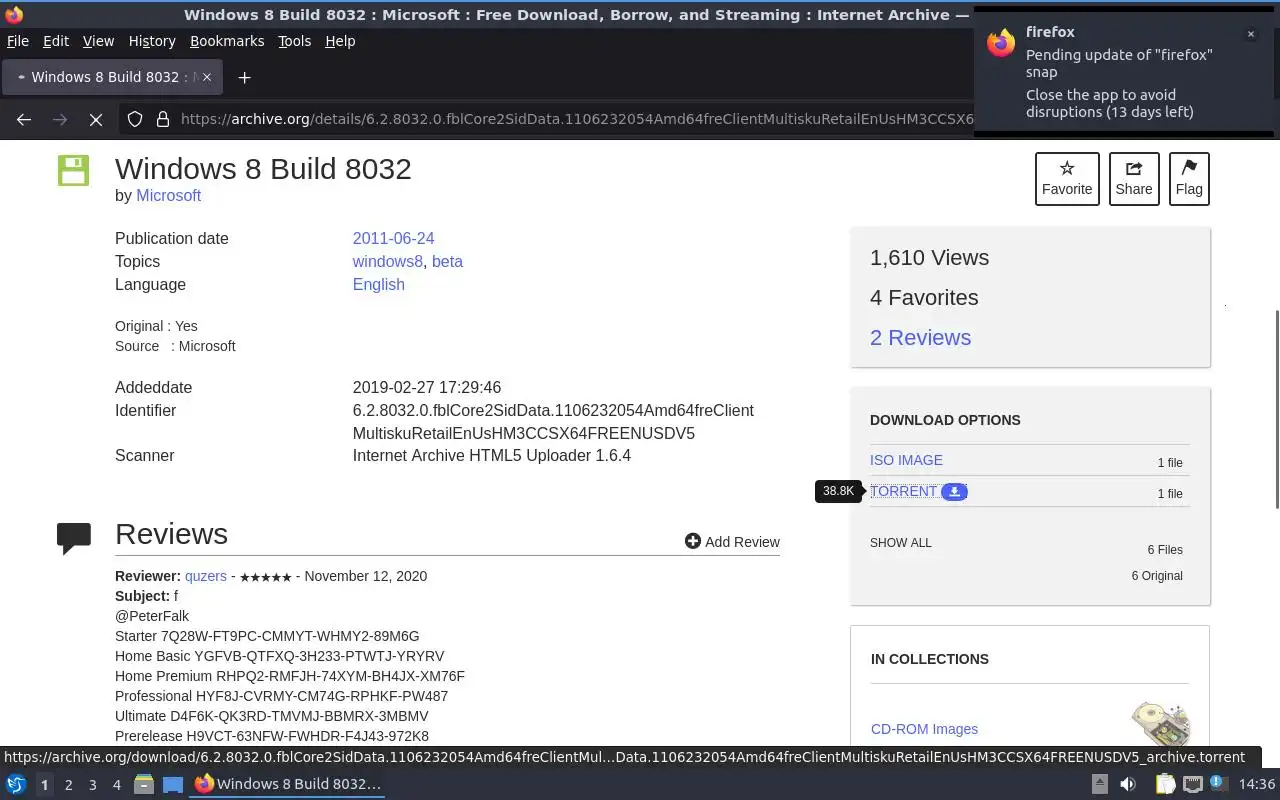Open the system start menu

click(x=16, y=784)
